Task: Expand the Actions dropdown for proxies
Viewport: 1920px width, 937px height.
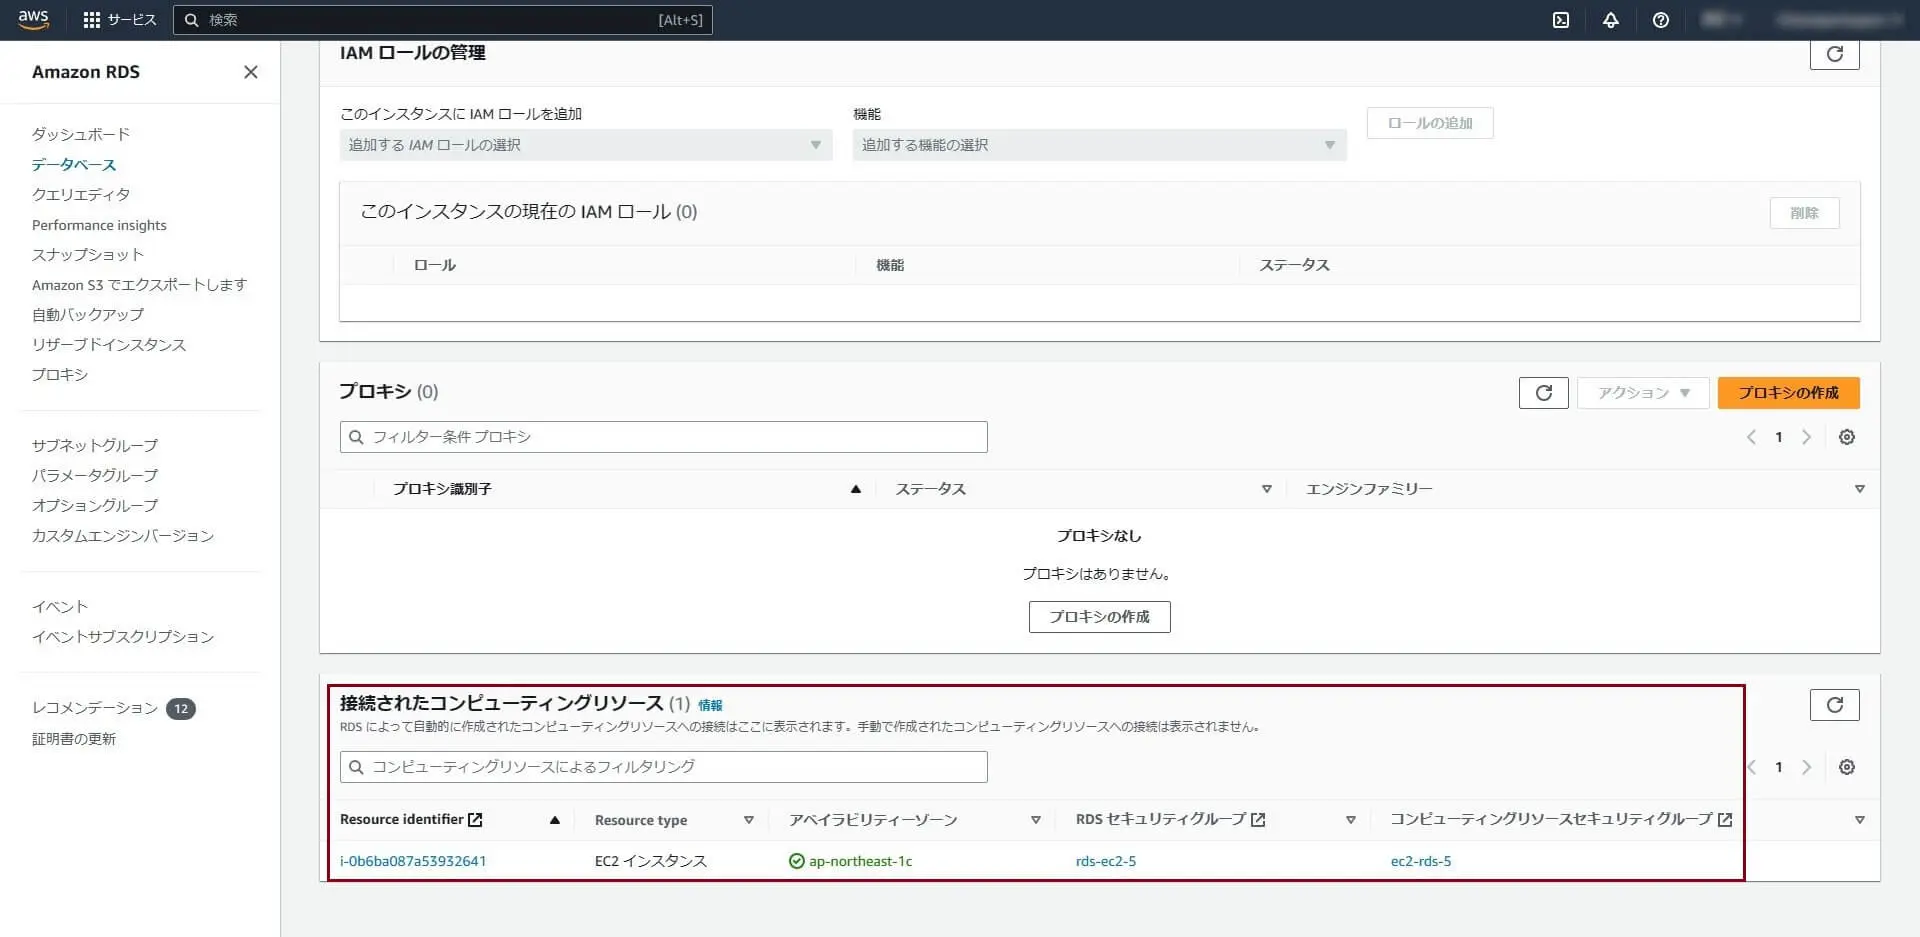Action: (1643, 393)
